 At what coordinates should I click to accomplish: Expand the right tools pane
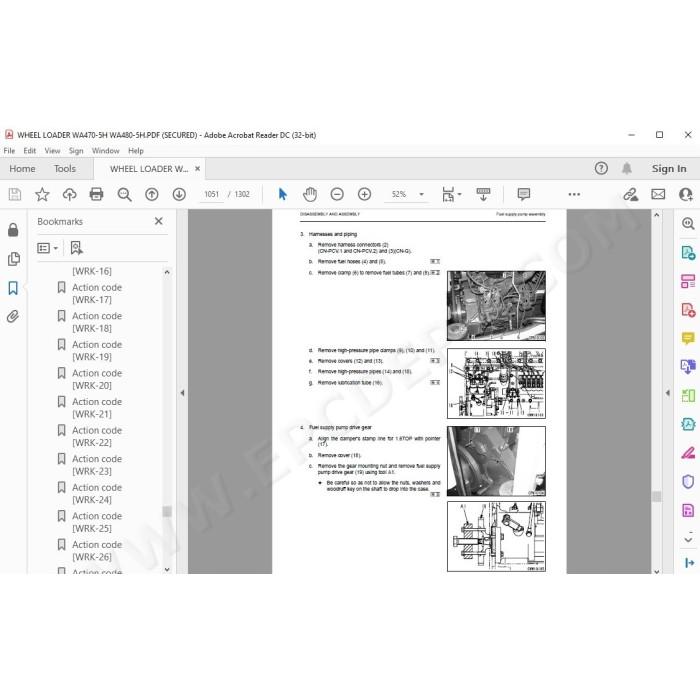tap(689, 563)
